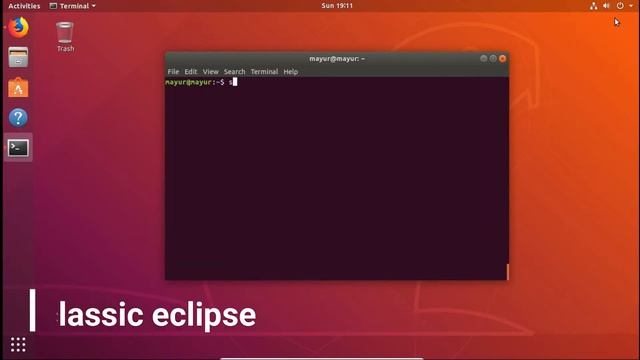Viewport: 640px width, 360px height.
Task: Maximize the terminal window
Action: click(x=493, y=59)
